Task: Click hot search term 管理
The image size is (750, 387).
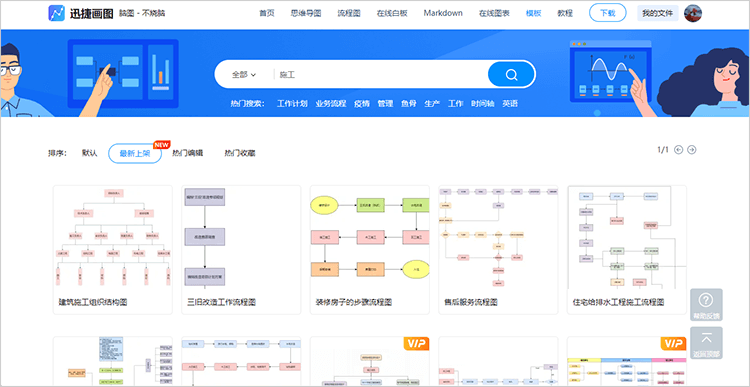Action: [385, 103]
